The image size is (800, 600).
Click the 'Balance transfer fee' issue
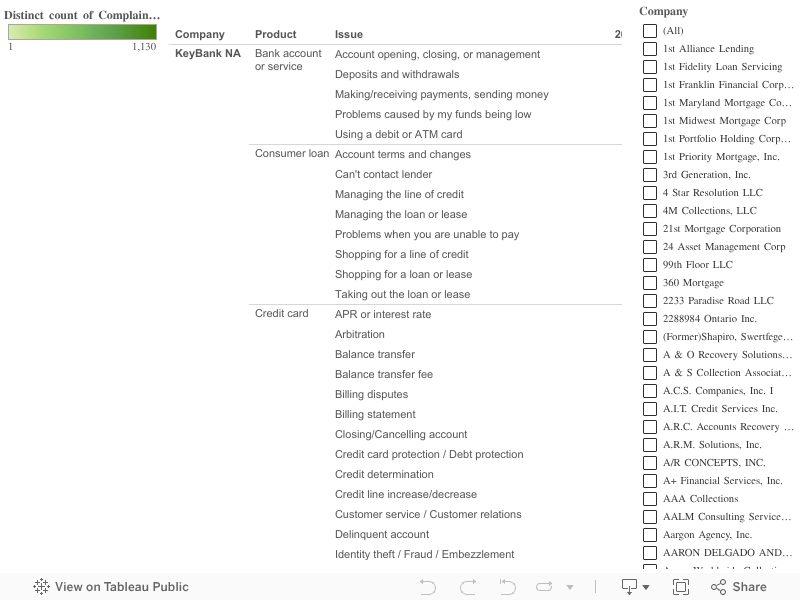click(384, 374)
